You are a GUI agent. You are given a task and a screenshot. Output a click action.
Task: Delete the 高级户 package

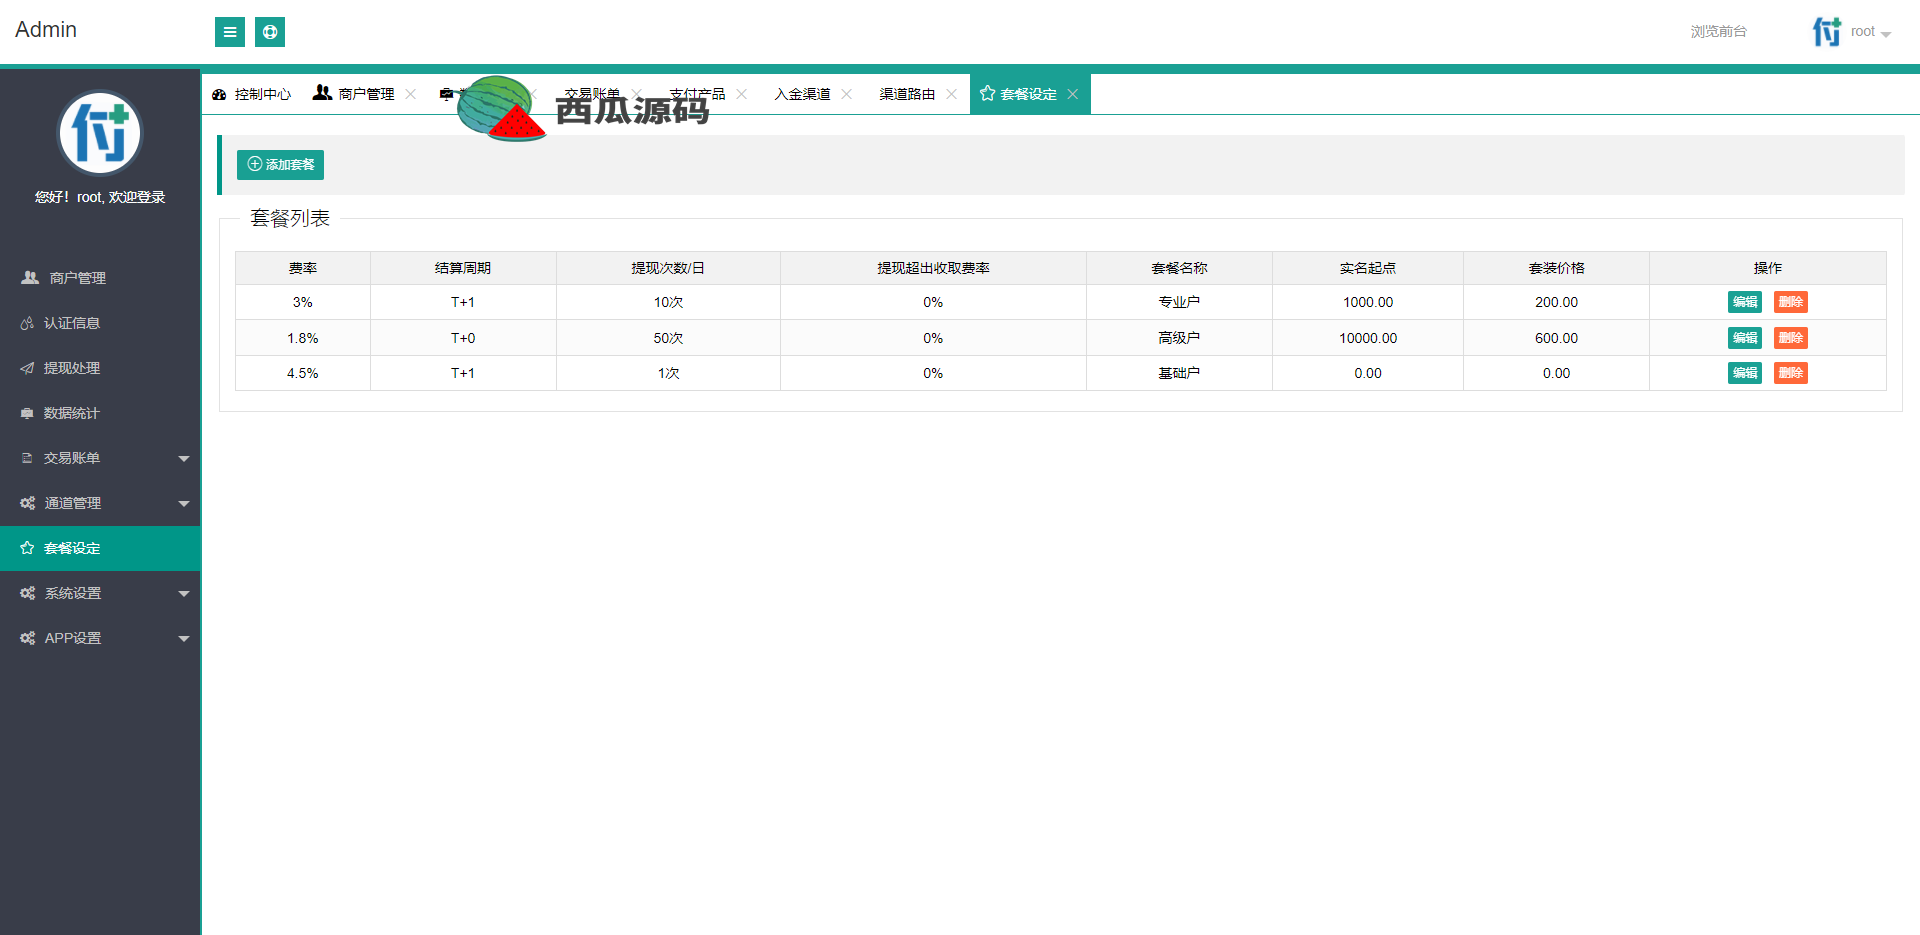(1791, 338)
